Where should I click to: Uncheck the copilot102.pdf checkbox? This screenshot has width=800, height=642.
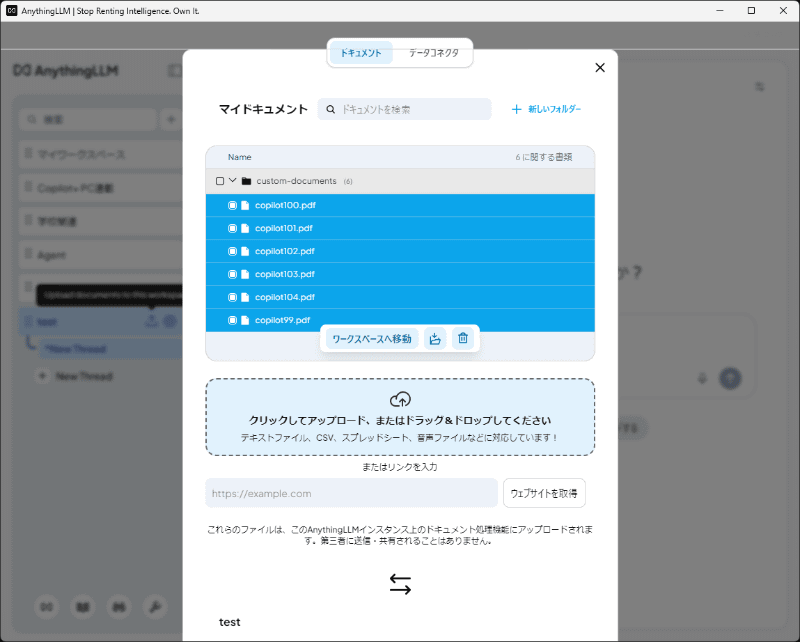[x=232, y=251]
